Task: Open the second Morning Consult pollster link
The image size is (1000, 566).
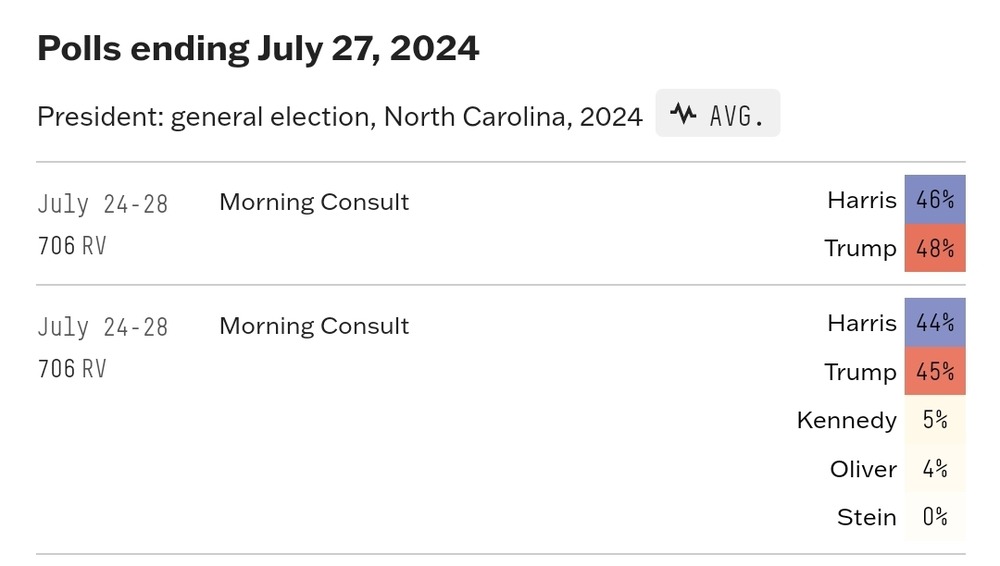Action: (x=314, y=325)
